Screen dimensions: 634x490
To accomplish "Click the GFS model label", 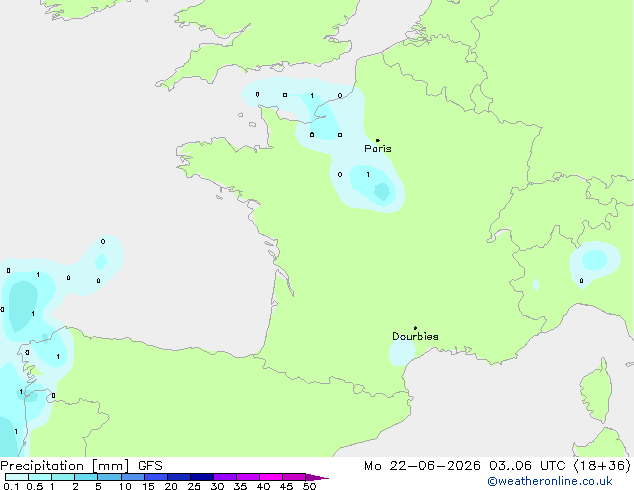I will (x=150, y=466).
